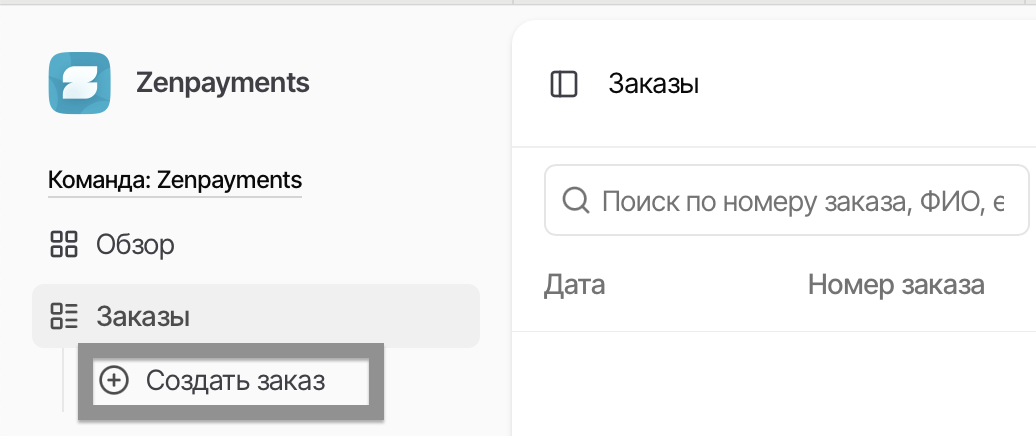
Task: Click the Zenpayments brand name text
Action: click(x=222, y=83)
